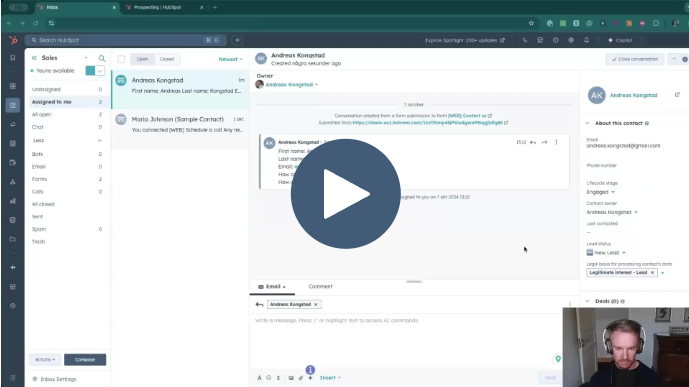Open the Sales inbox switcher dropdown
The image size is (689, 387).
[86, 58]
